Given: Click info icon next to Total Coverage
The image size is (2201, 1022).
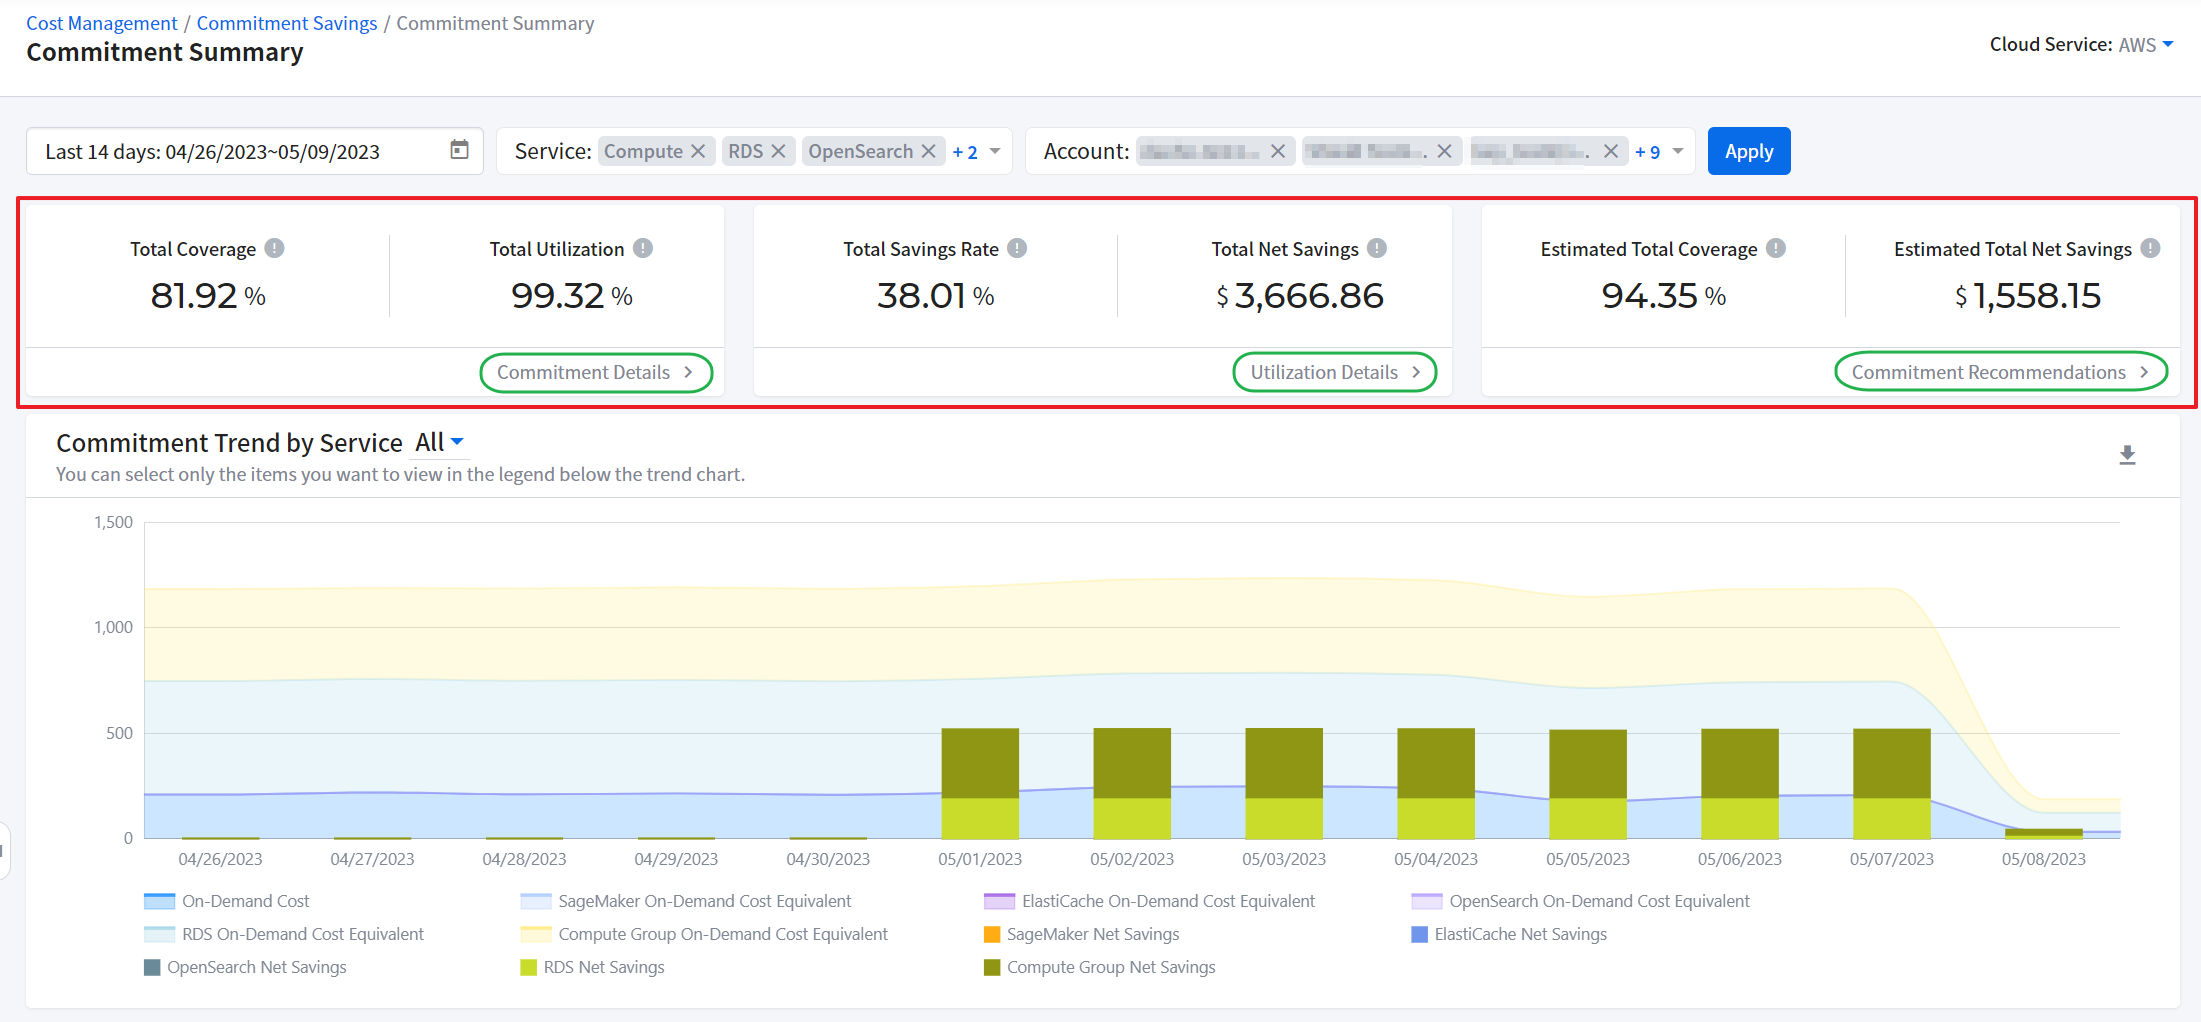Looking at the screenshot, I should (274, 248).
